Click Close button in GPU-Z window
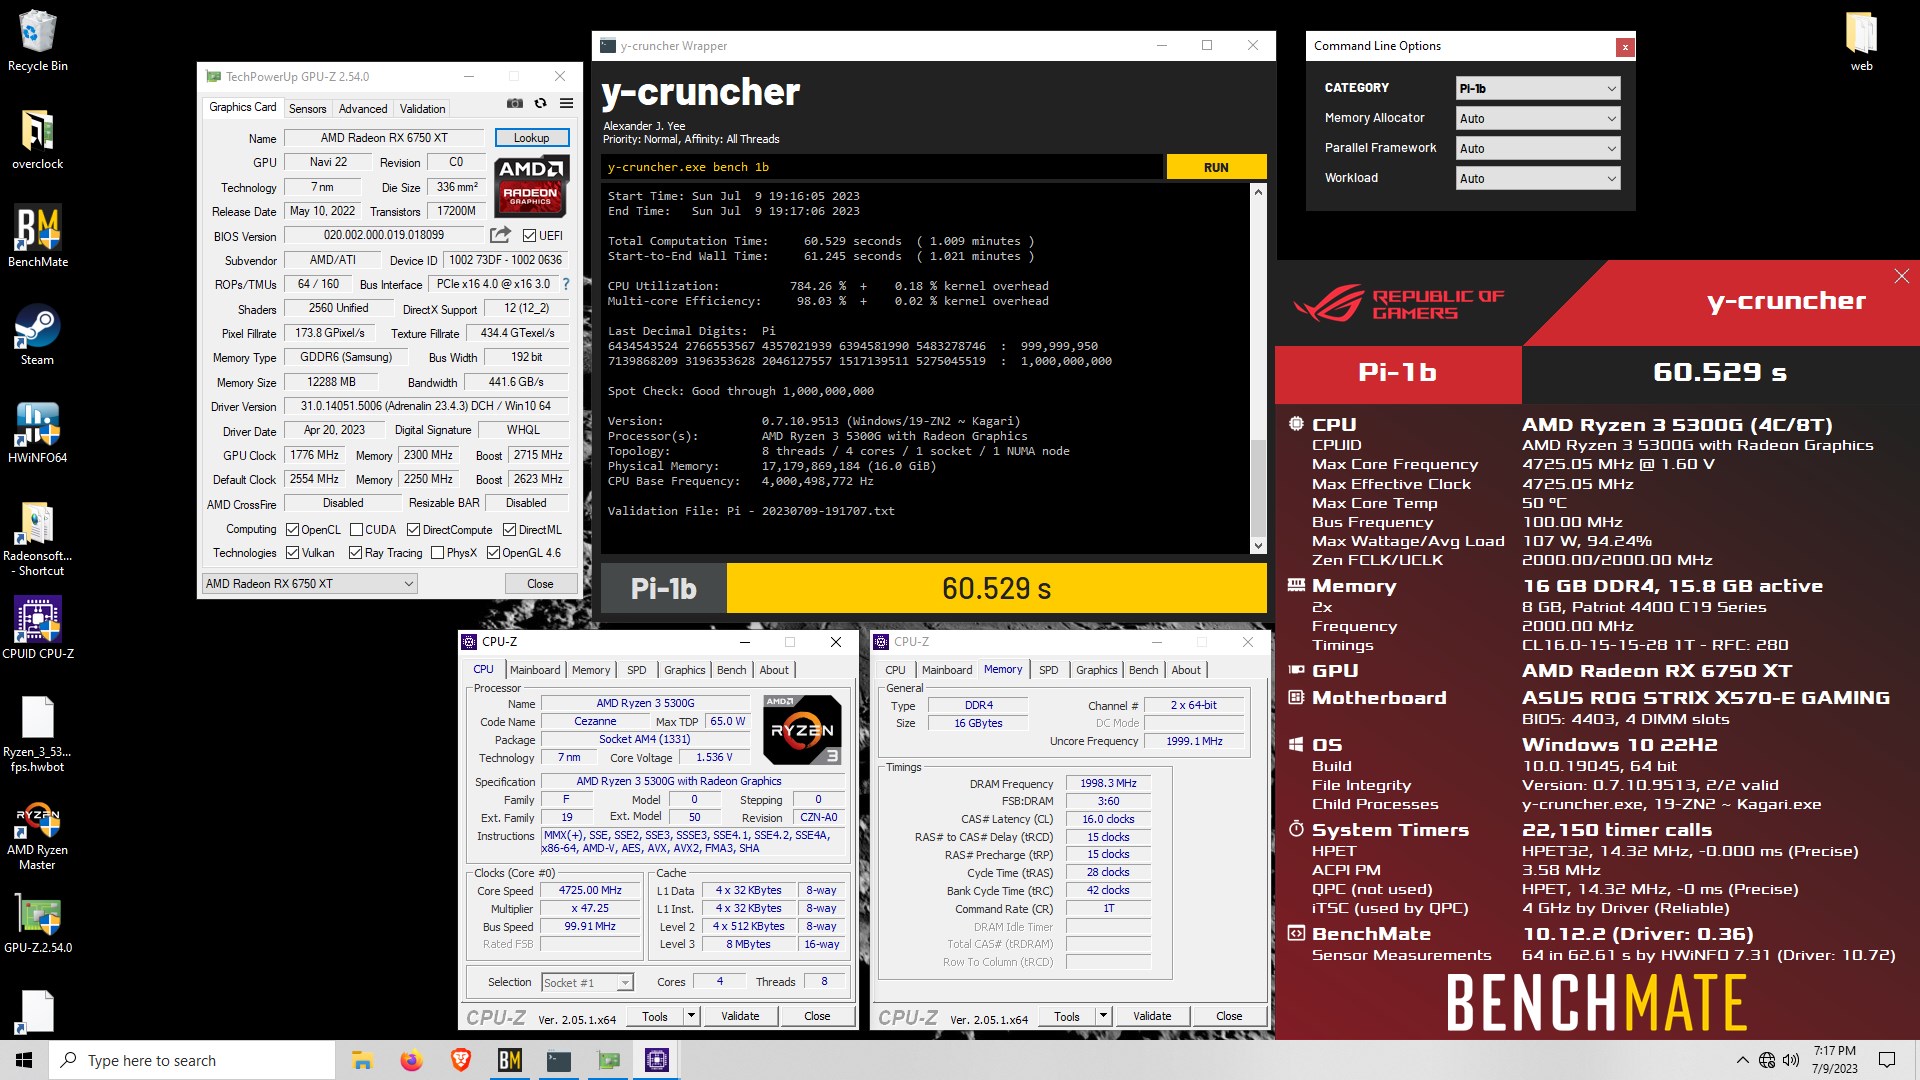1920x1080 pixels. [540, 584]
